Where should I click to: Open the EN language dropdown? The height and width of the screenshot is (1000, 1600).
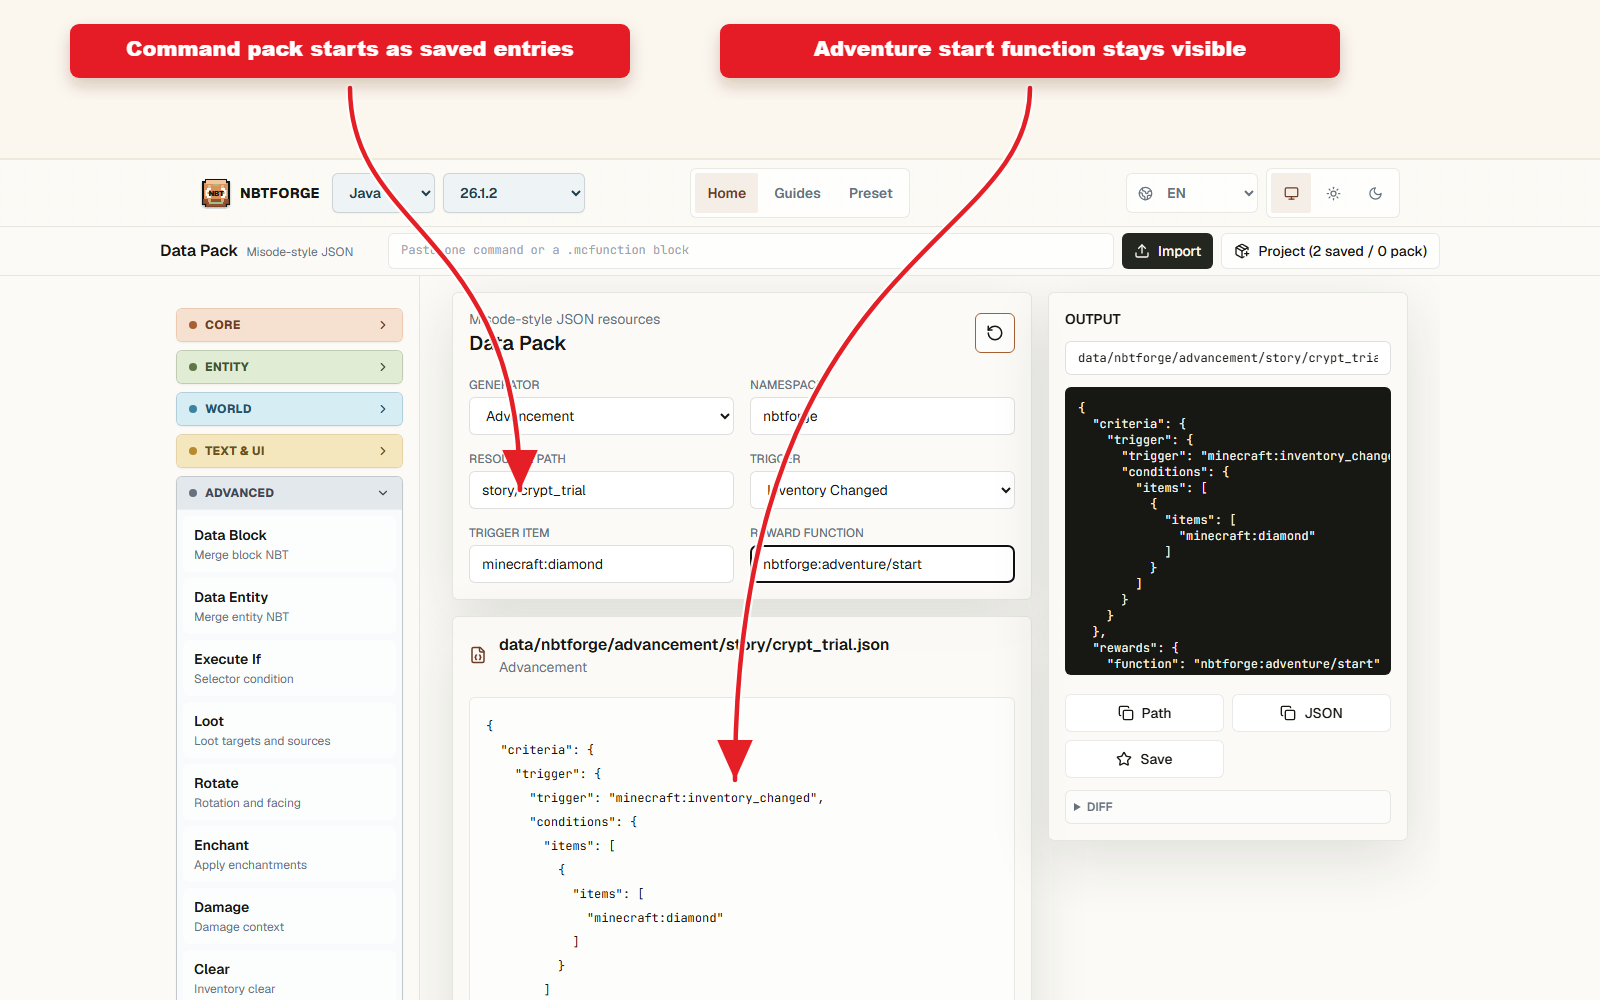click(x=1192, y=193)
